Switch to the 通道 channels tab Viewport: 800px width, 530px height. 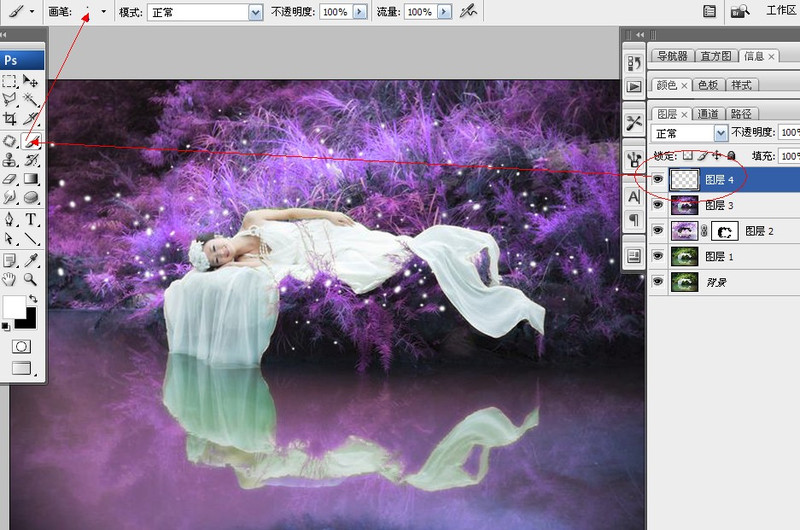click(x=708, y=114)
